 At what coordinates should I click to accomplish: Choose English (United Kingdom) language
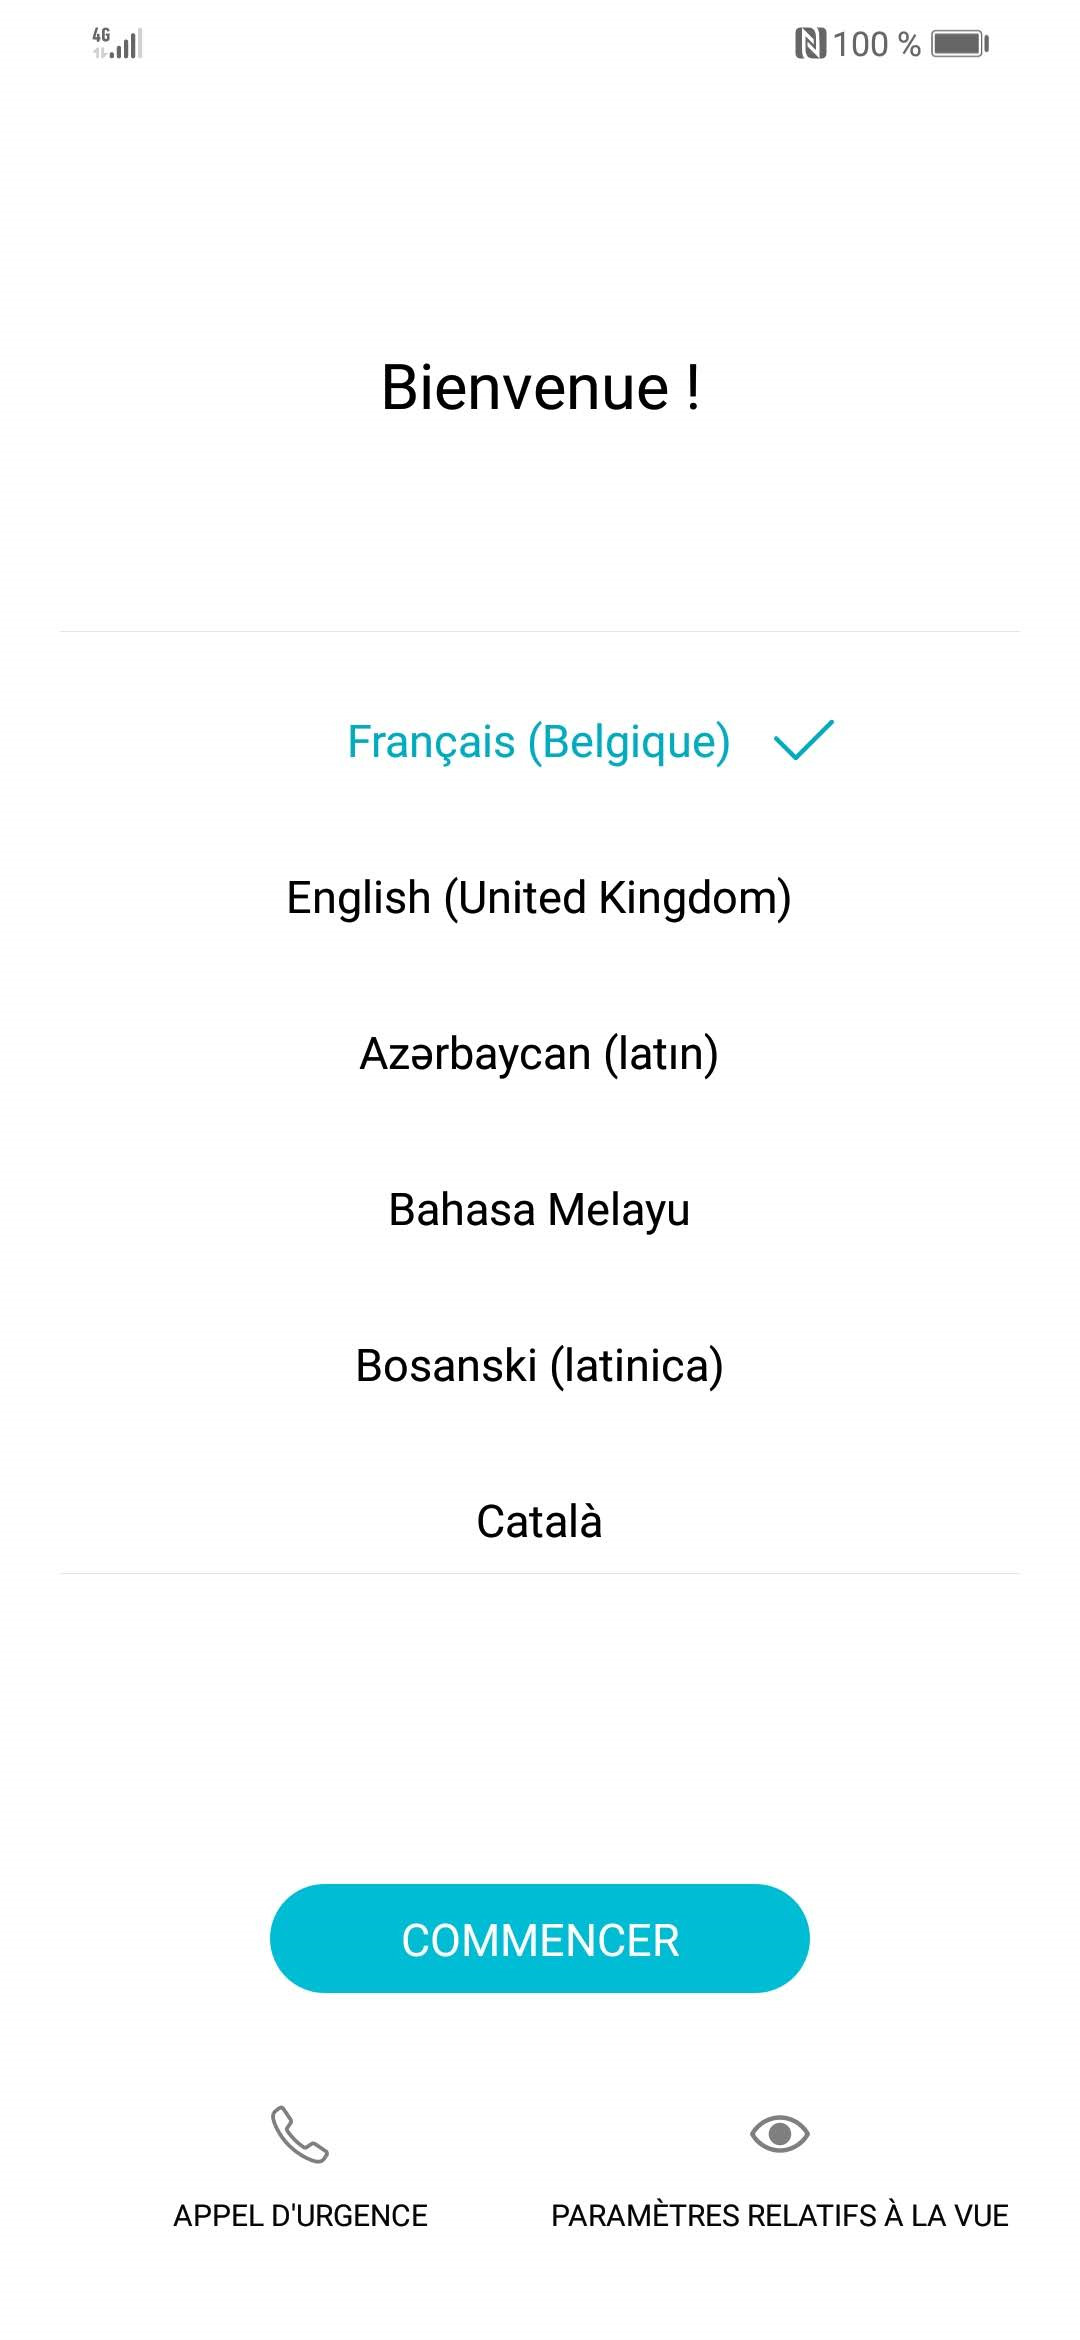[x=539, y=898]
